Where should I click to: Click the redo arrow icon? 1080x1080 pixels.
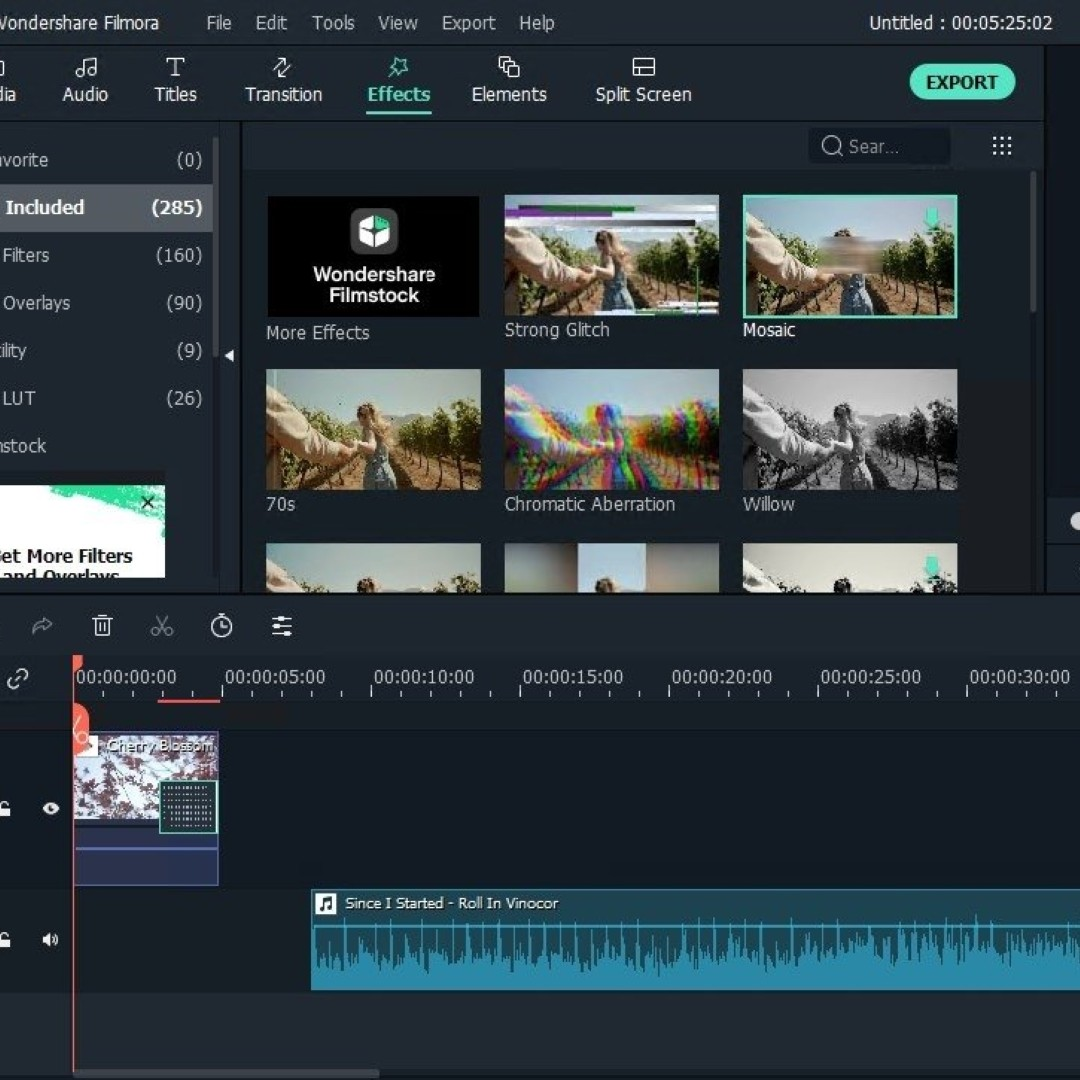(x=42, y=626)
